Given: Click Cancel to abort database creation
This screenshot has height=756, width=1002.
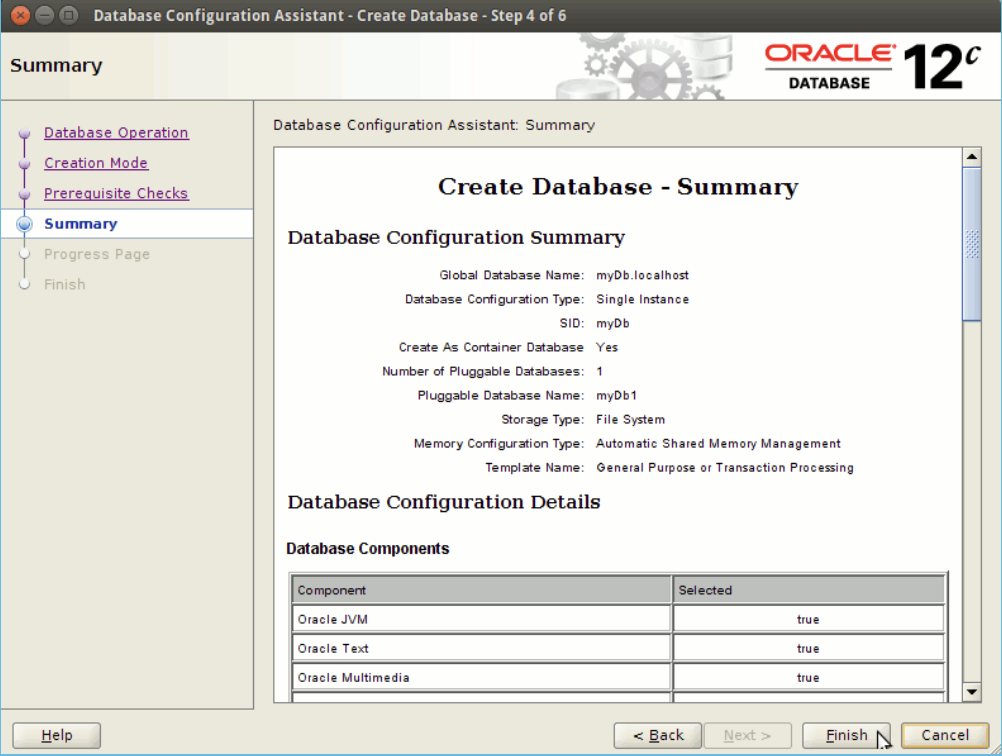Looking at the screenshot, I should click(x=944, y=734).
